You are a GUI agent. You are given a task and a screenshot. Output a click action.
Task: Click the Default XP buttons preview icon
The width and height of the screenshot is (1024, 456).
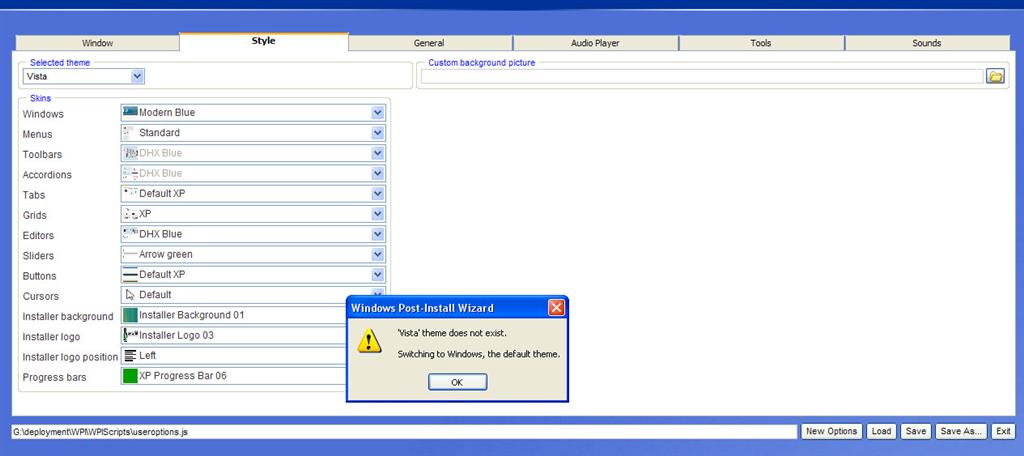click(x=130, y=274)
